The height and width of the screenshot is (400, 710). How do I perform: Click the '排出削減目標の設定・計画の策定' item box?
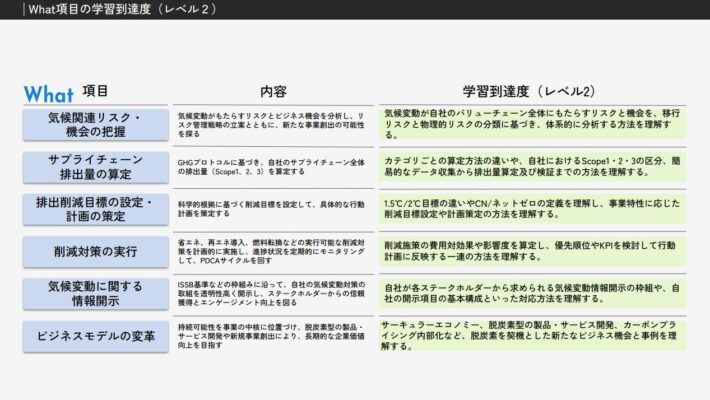tap(95, 208)
